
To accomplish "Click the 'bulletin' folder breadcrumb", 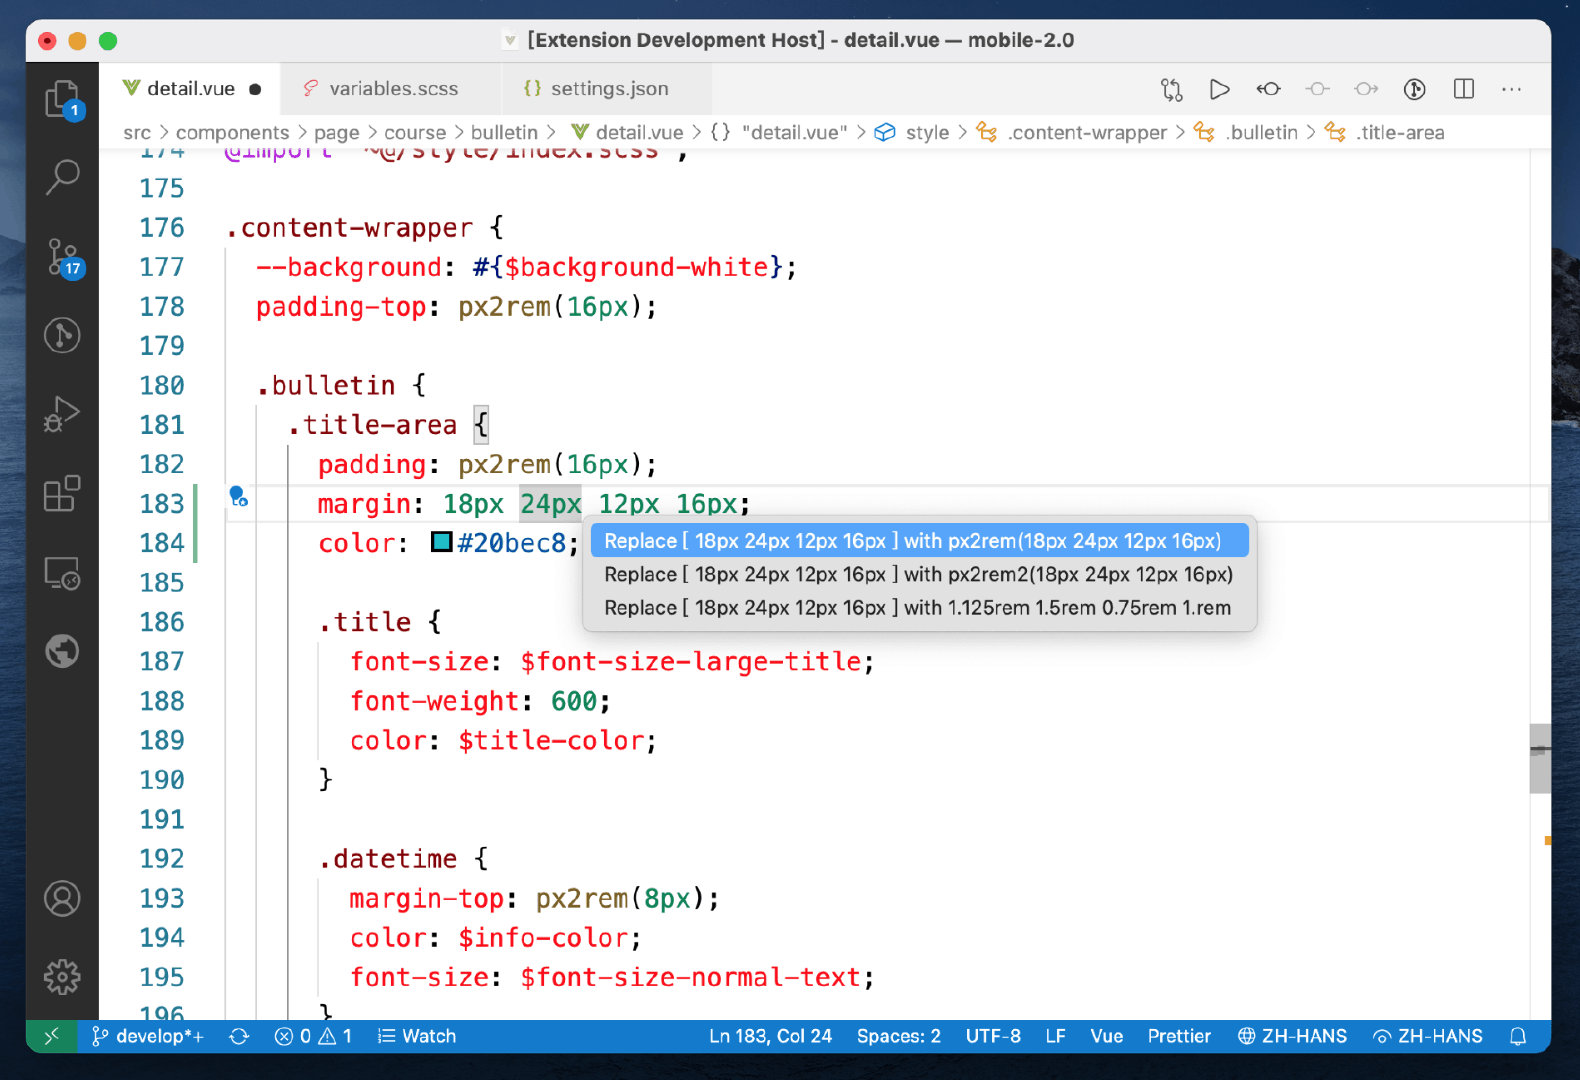I will [x=504, y=132].
